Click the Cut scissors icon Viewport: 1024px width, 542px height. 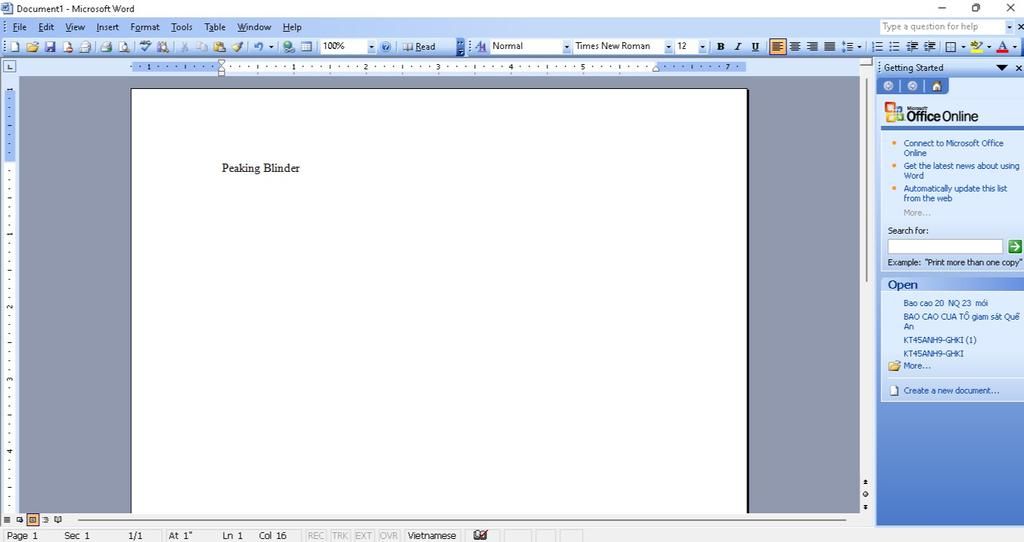(184, 46)
